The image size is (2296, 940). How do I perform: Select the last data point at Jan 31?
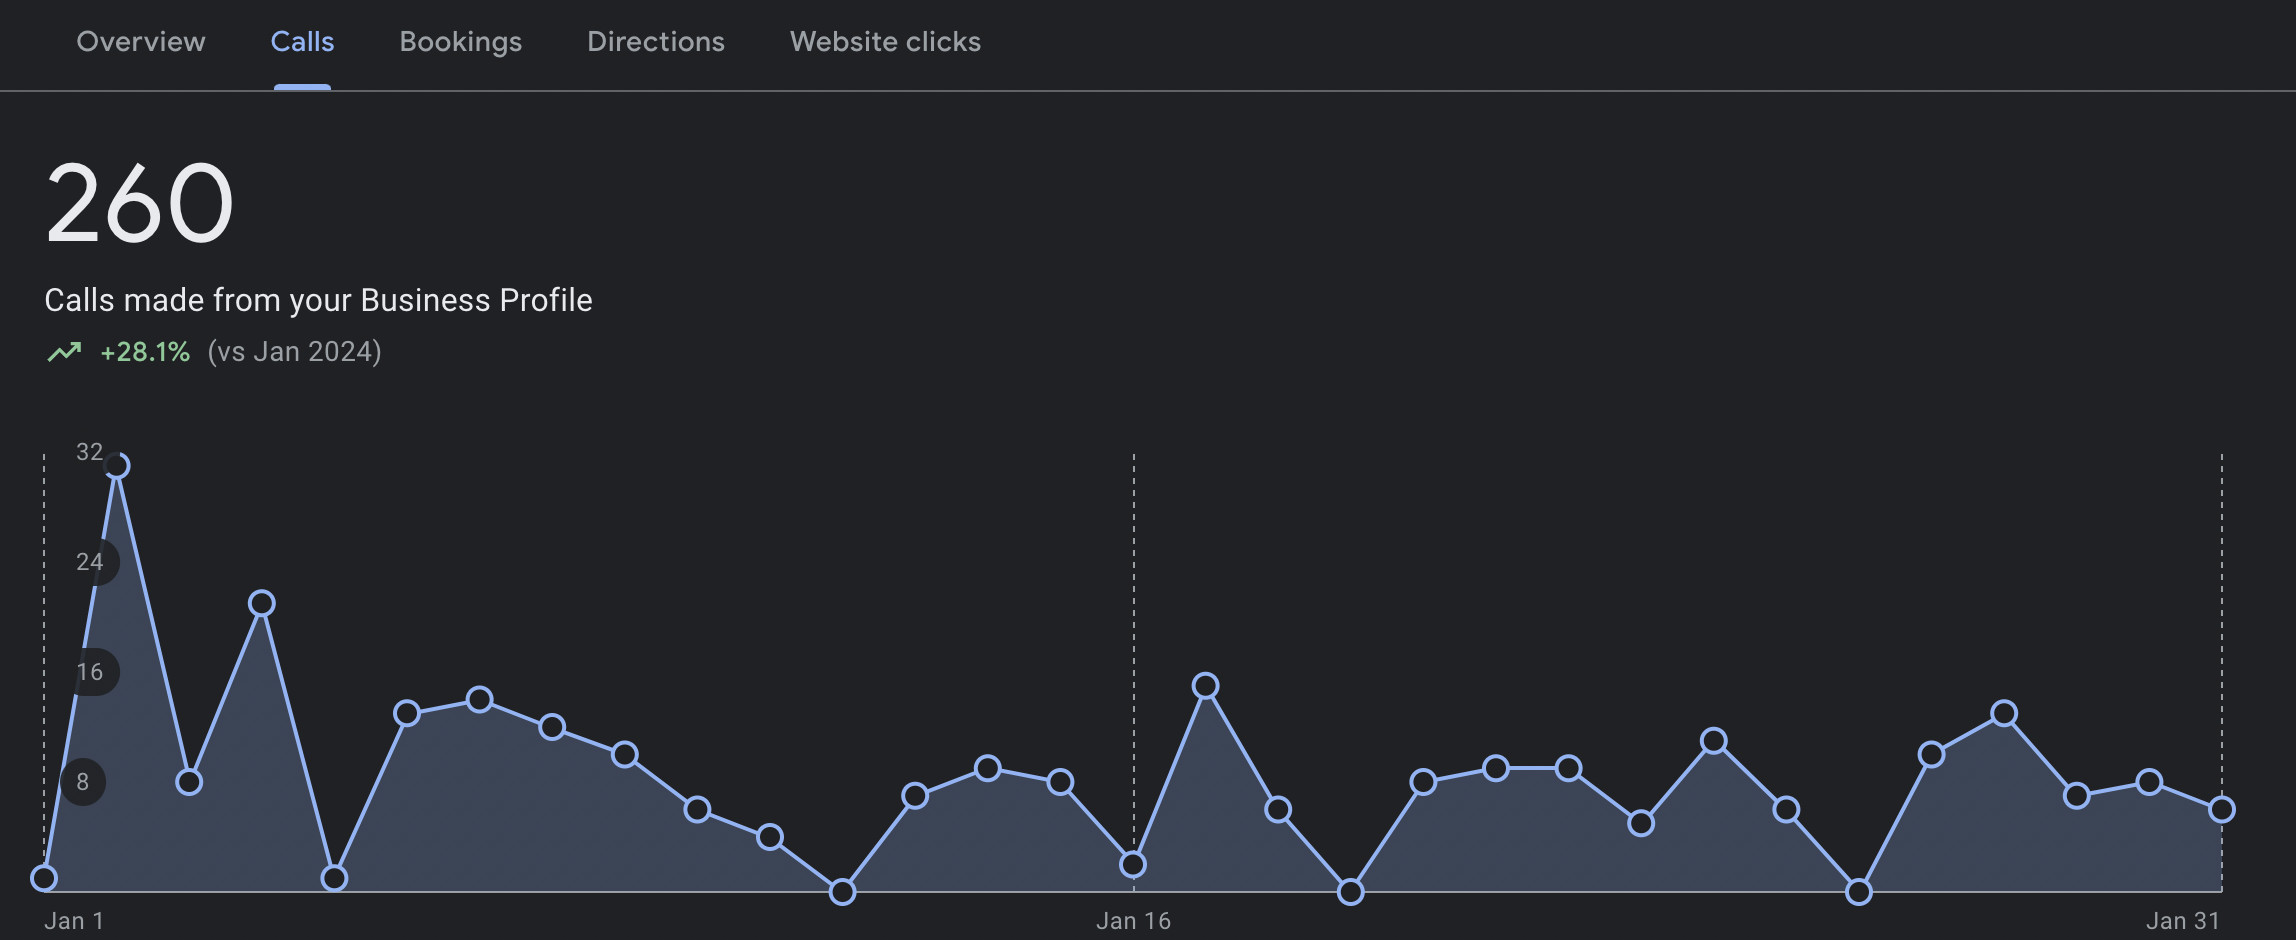(x=2222, y=809)
